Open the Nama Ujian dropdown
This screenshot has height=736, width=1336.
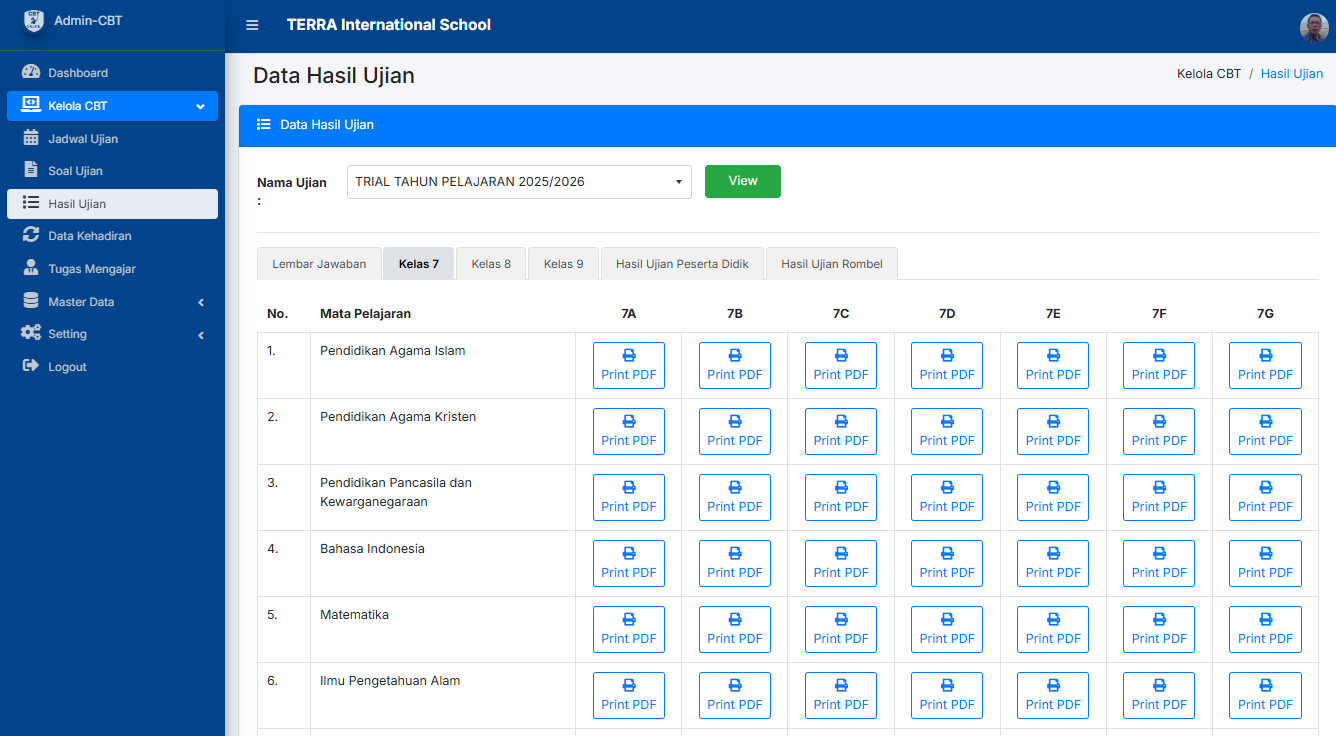(519, 182)
